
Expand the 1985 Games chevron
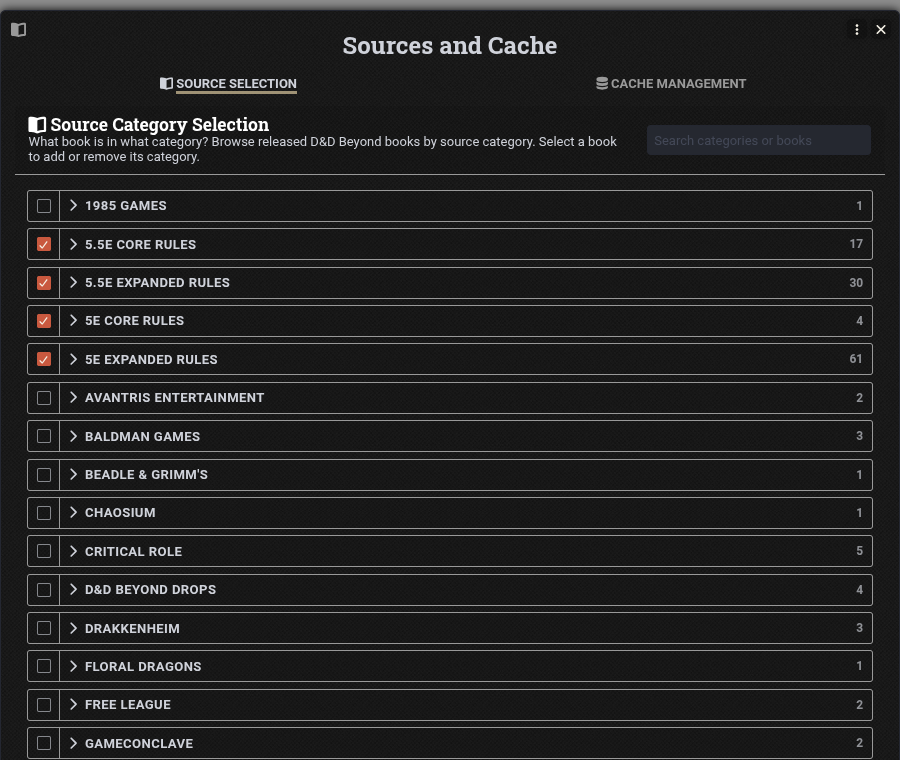(x=73, y=205)
